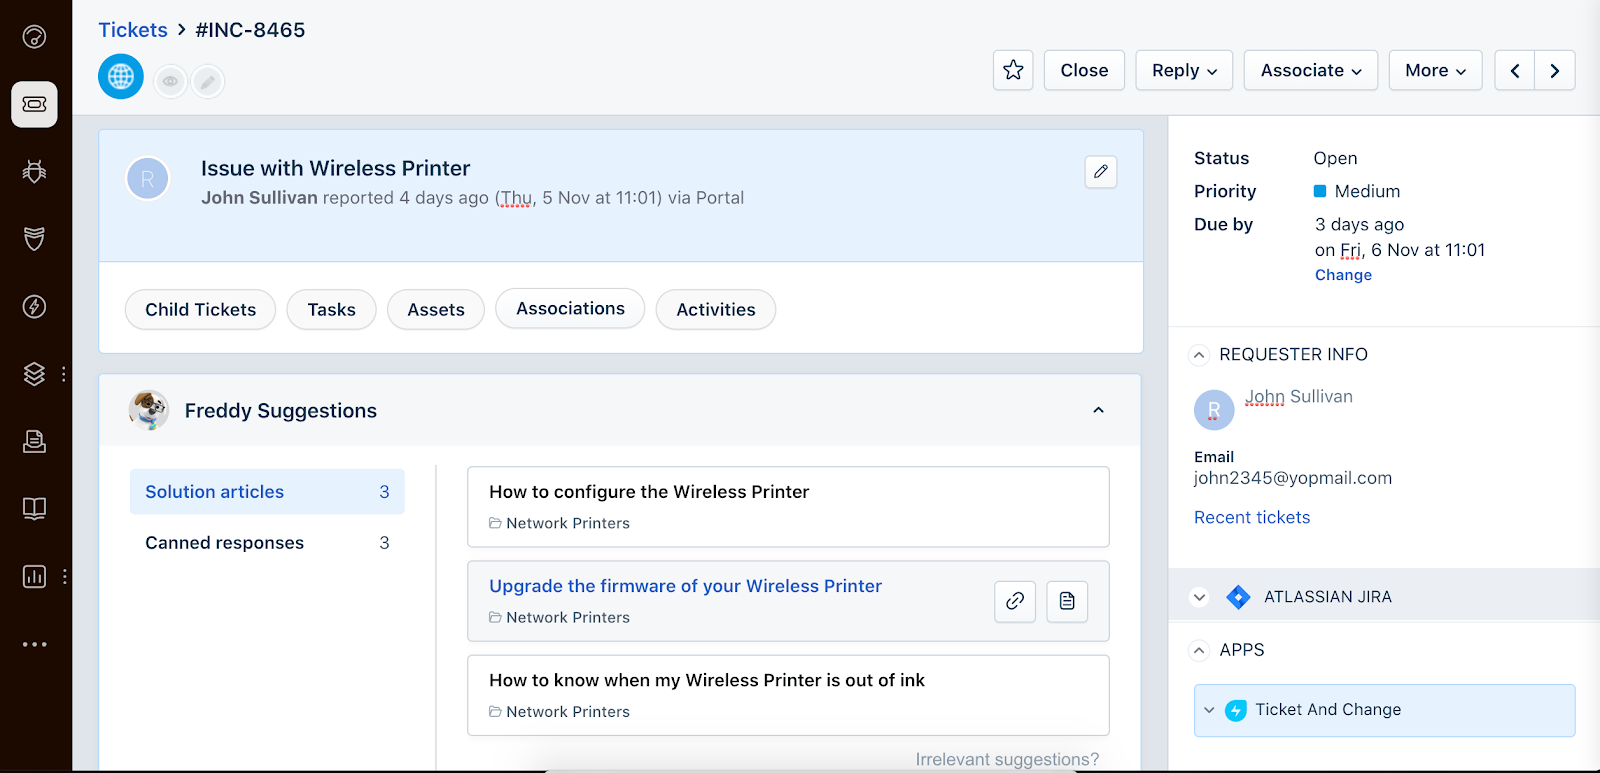Go to next ticket arrow
This screenshot has height=773, width=1600.
1555,70
